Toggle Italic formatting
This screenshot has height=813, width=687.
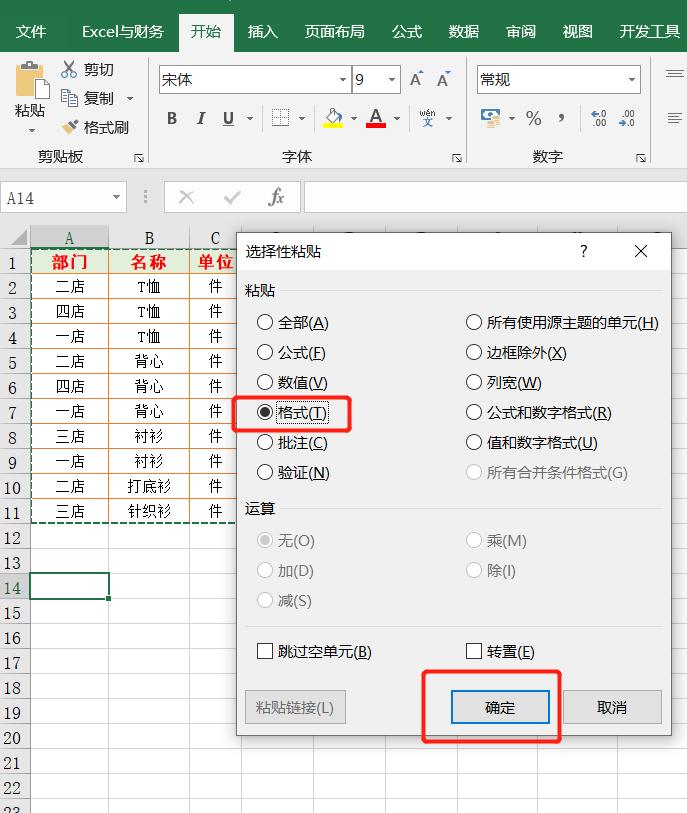201,119
